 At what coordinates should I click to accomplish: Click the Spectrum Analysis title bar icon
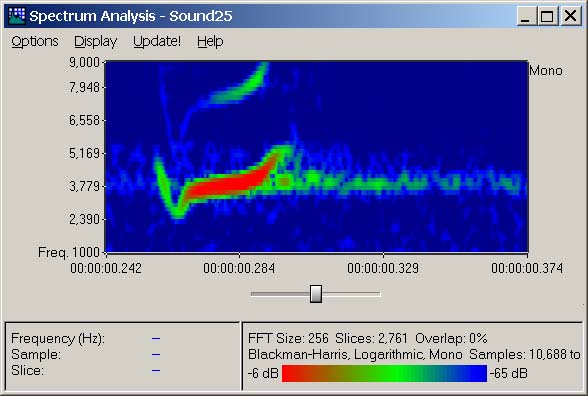tap(16, 16)
